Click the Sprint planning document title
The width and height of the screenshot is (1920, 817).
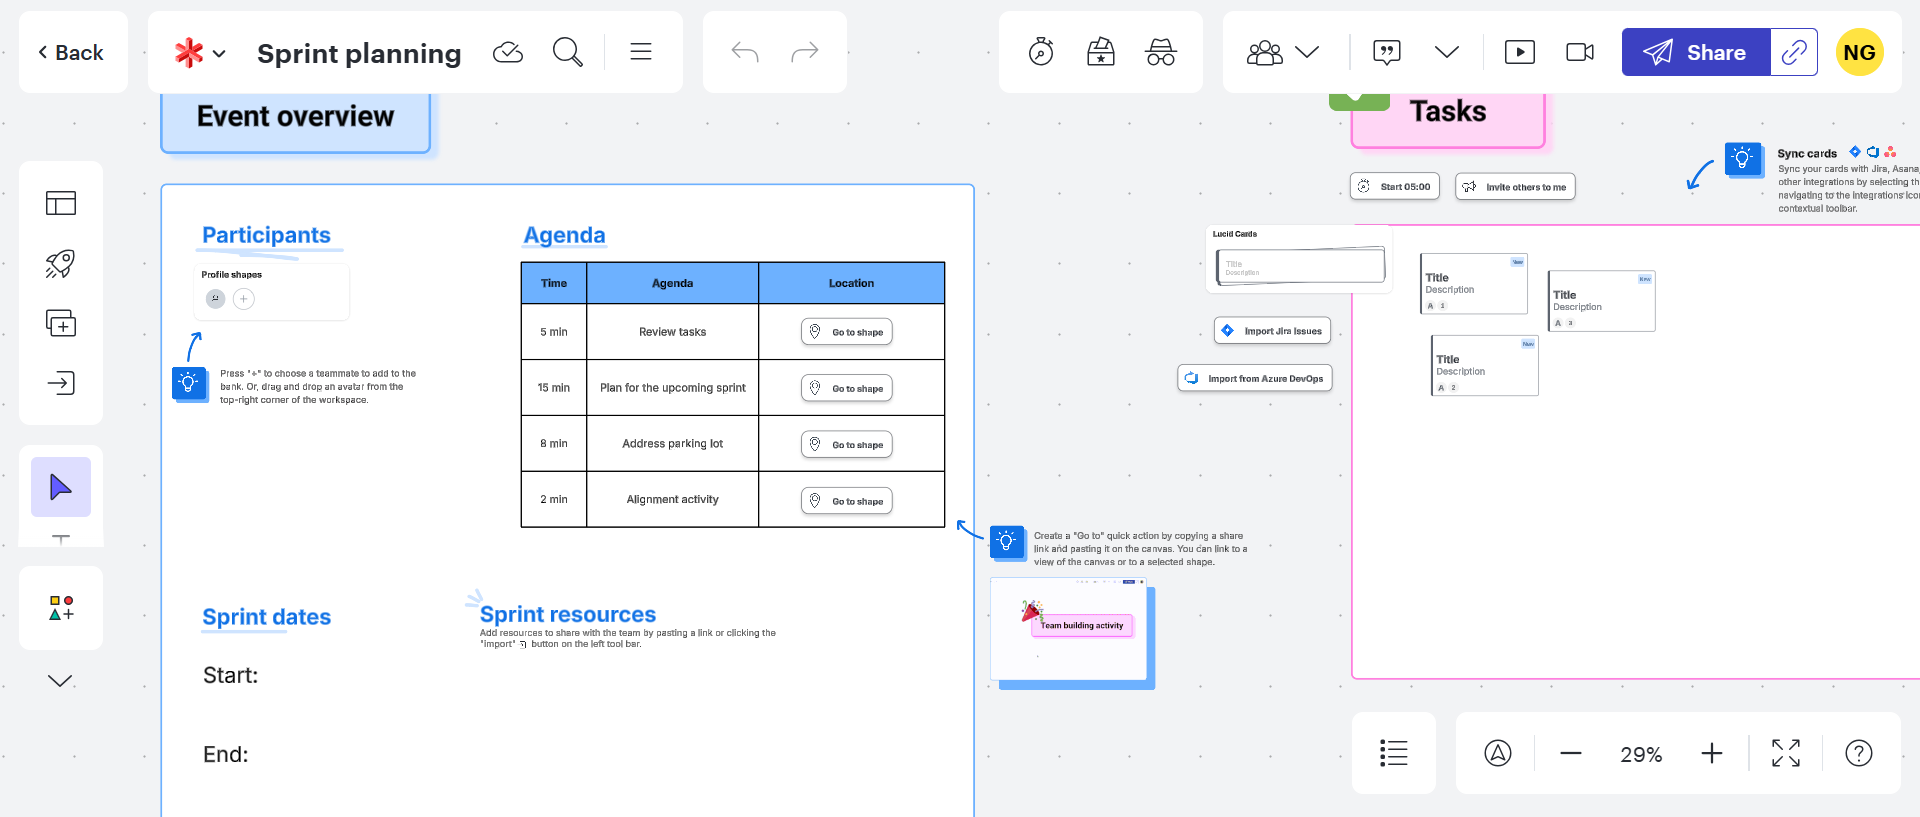pos(359,53)
